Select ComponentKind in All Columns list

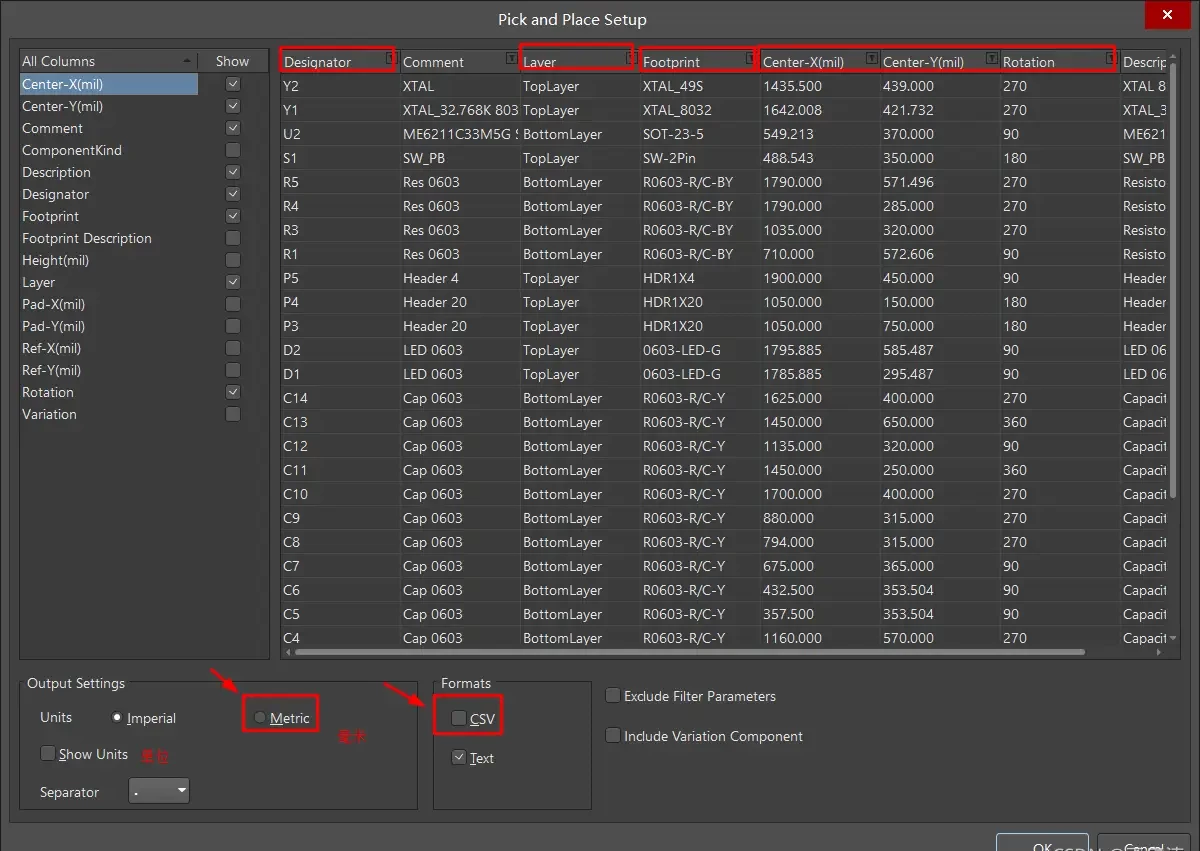[72, 150]
